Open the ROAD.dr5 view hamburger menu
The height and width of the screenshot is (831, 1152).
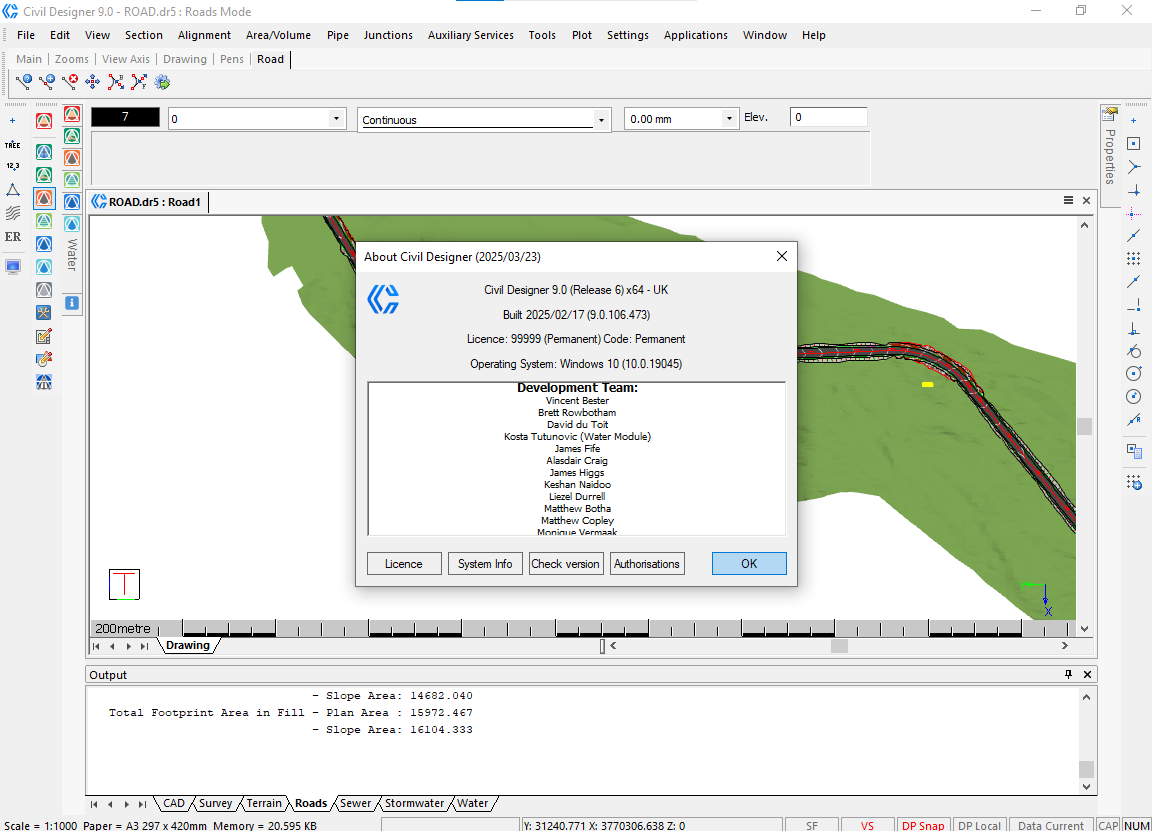(x=1068, y=201)
